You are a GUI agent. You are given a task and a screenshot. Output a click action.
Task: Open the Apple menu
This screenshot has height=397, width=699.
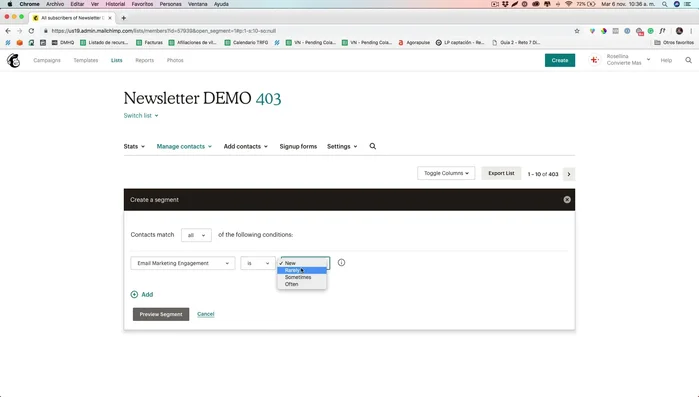point(10,4)
